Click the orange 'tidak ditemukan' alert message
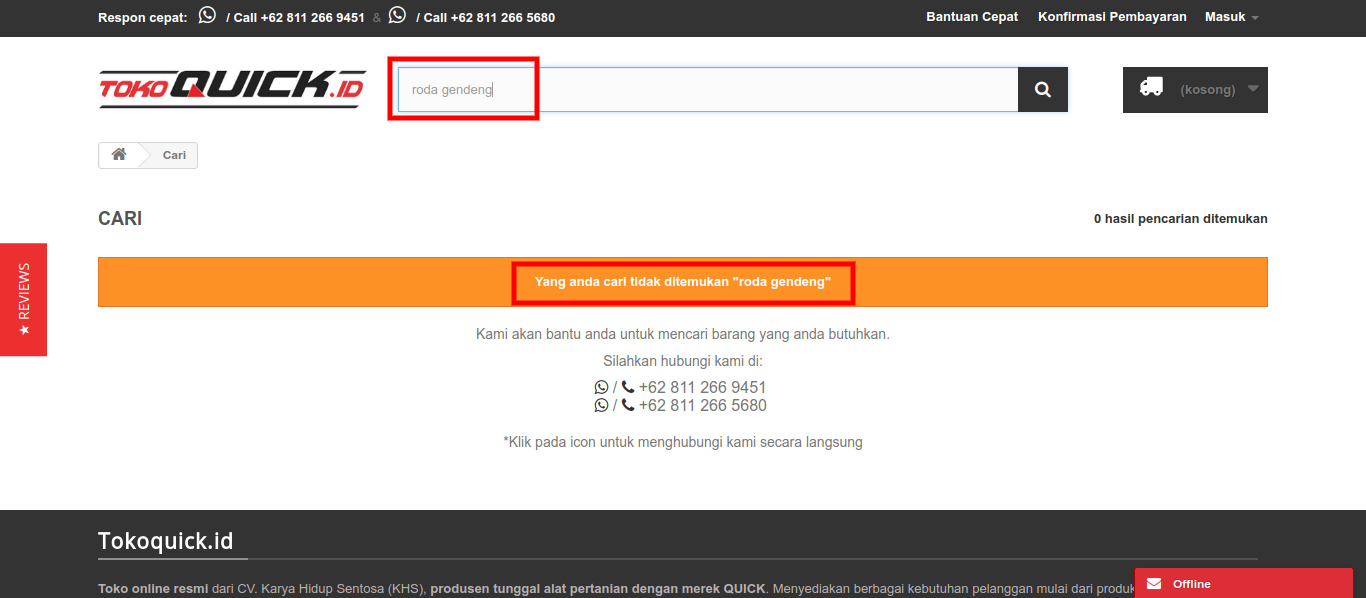 [683, 282]
